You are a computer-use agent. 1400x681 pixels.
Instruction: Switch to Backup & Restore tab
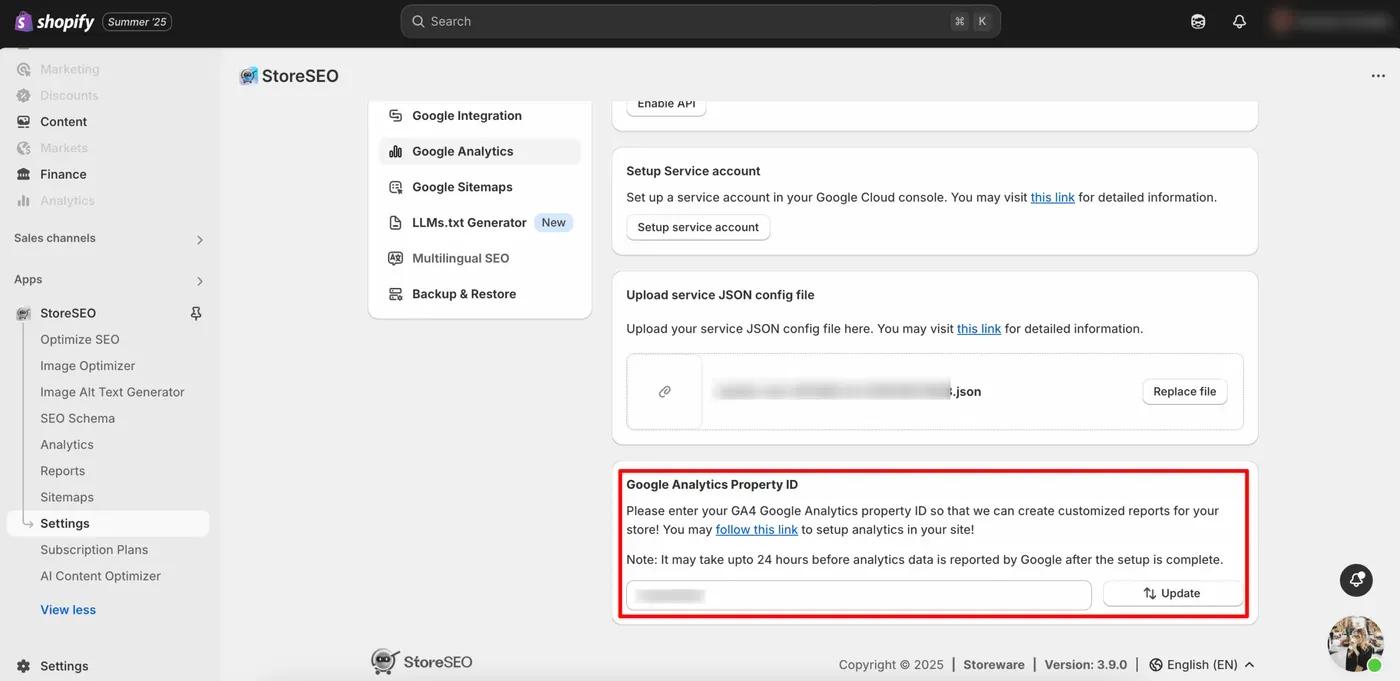(x=480, y=294)
